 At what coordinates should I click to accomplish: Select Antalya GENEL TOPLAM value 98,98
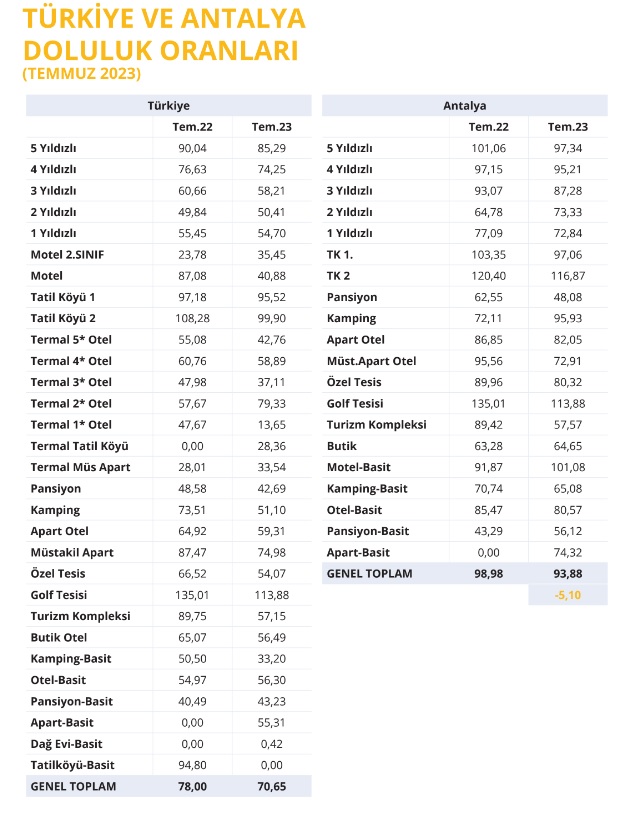click(488, 574)
